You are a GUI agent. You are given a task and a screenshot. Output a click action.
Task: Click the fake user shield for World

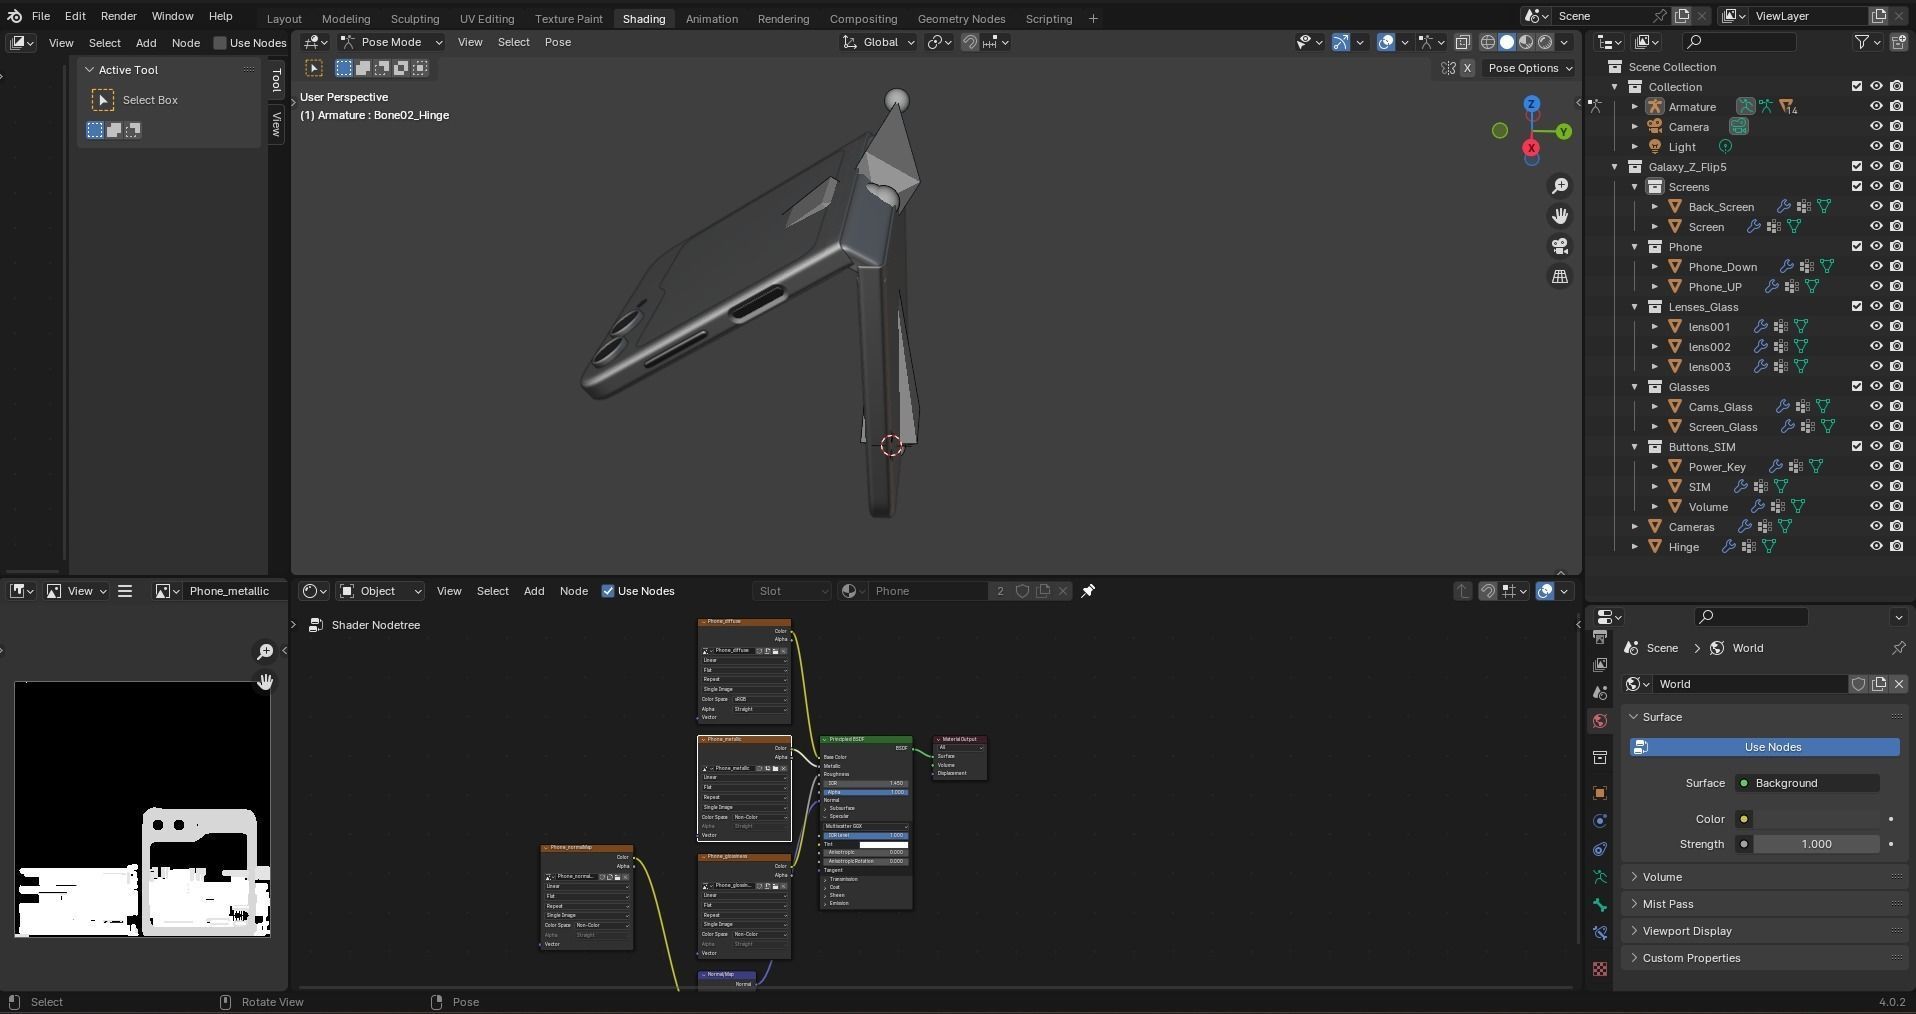[1858, 684]
